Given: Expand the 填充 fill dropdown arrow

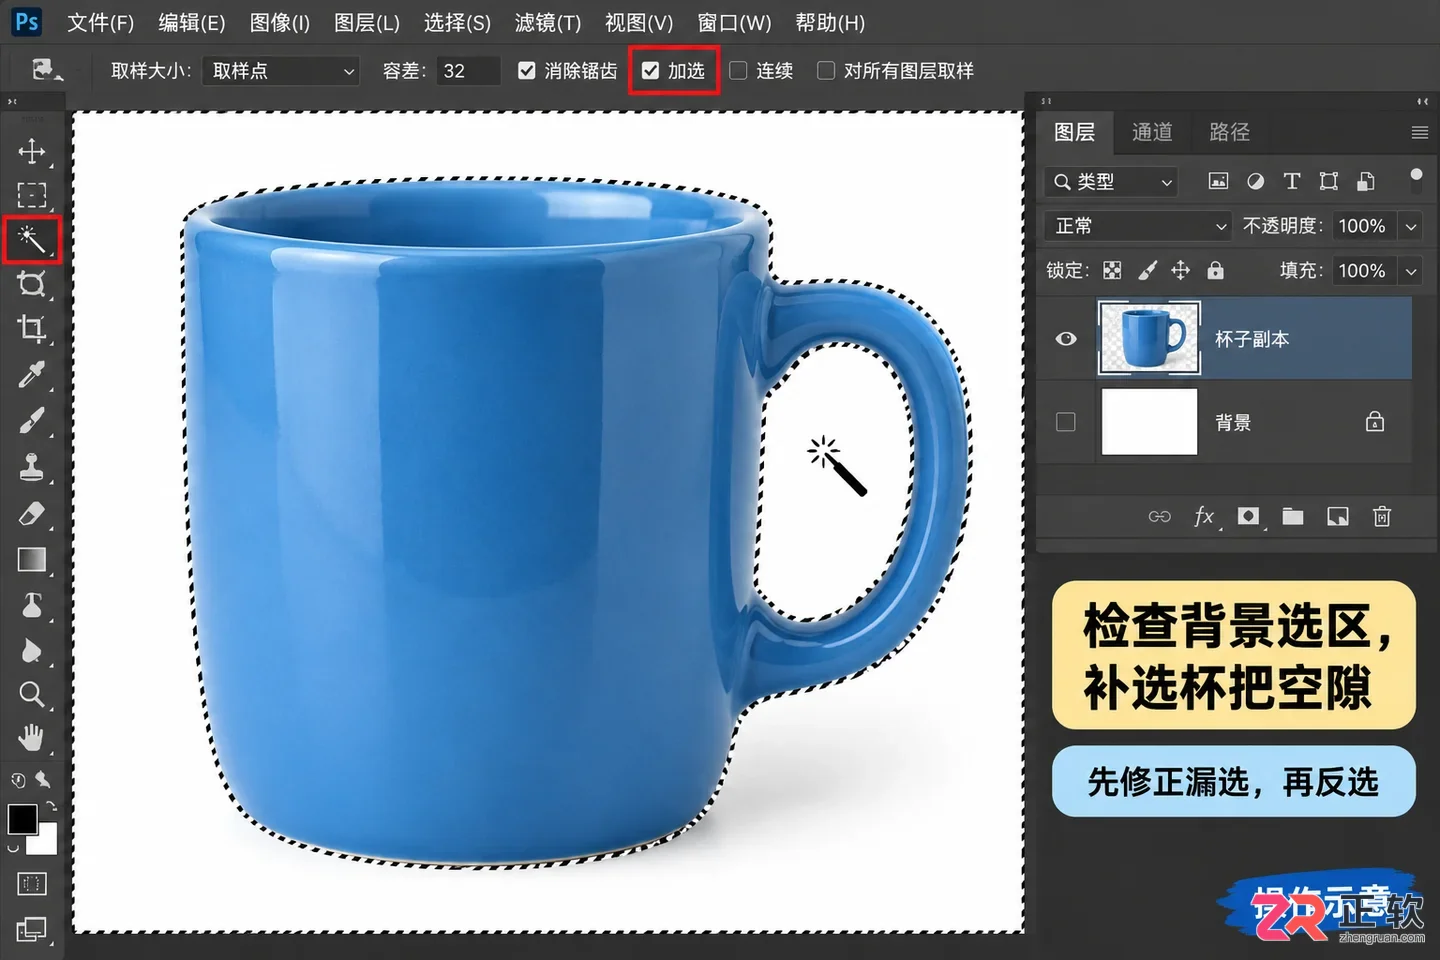Looking at the screenshot, I should (x=1411, y=271).
